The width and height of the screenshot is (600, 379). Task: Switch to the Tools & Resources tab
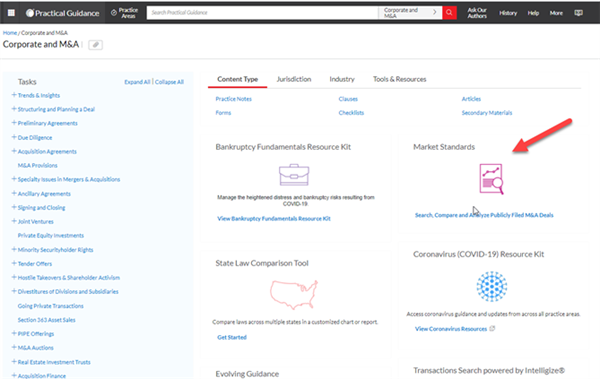click(x=399, y=79)
